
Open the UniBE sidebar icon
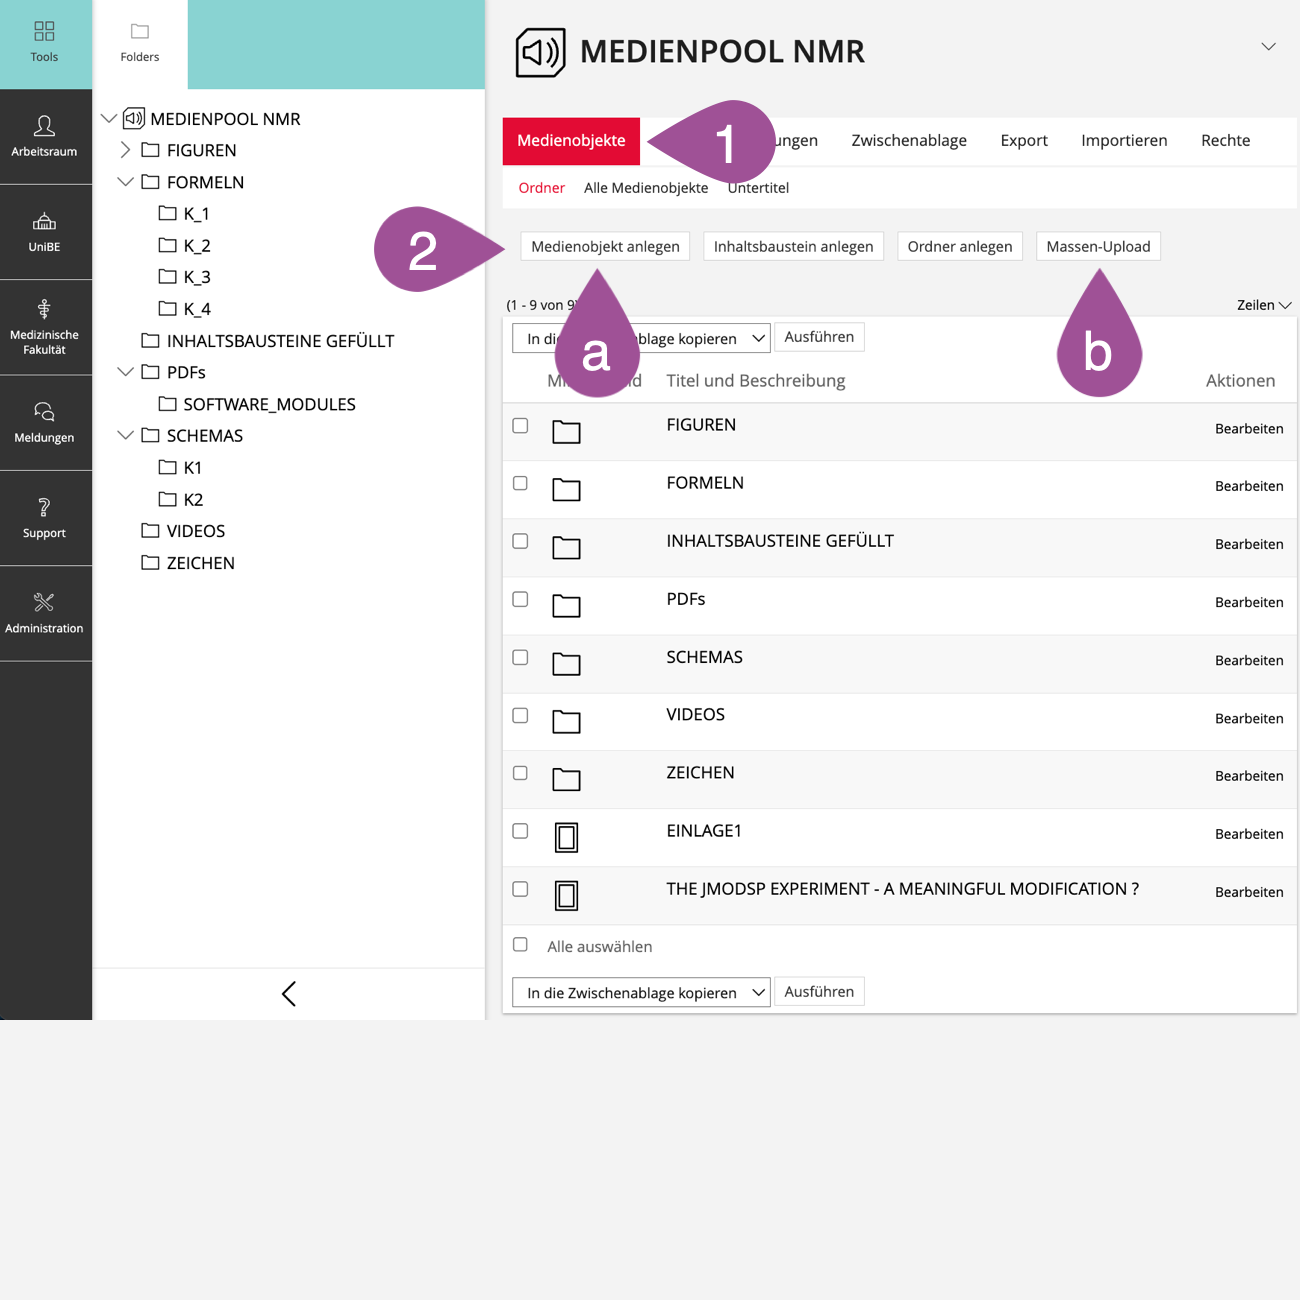coord(44,222)
